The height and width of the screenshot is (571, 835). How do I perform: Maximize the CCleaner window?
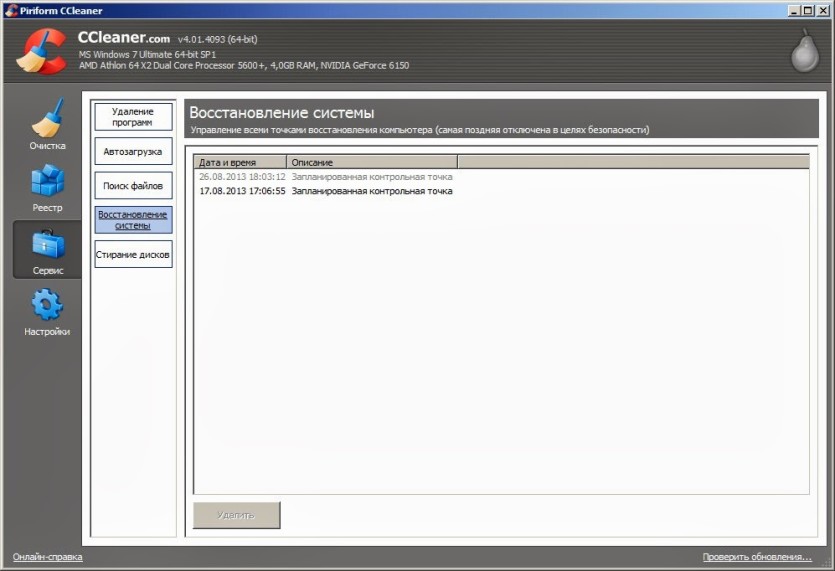point(807,10)
